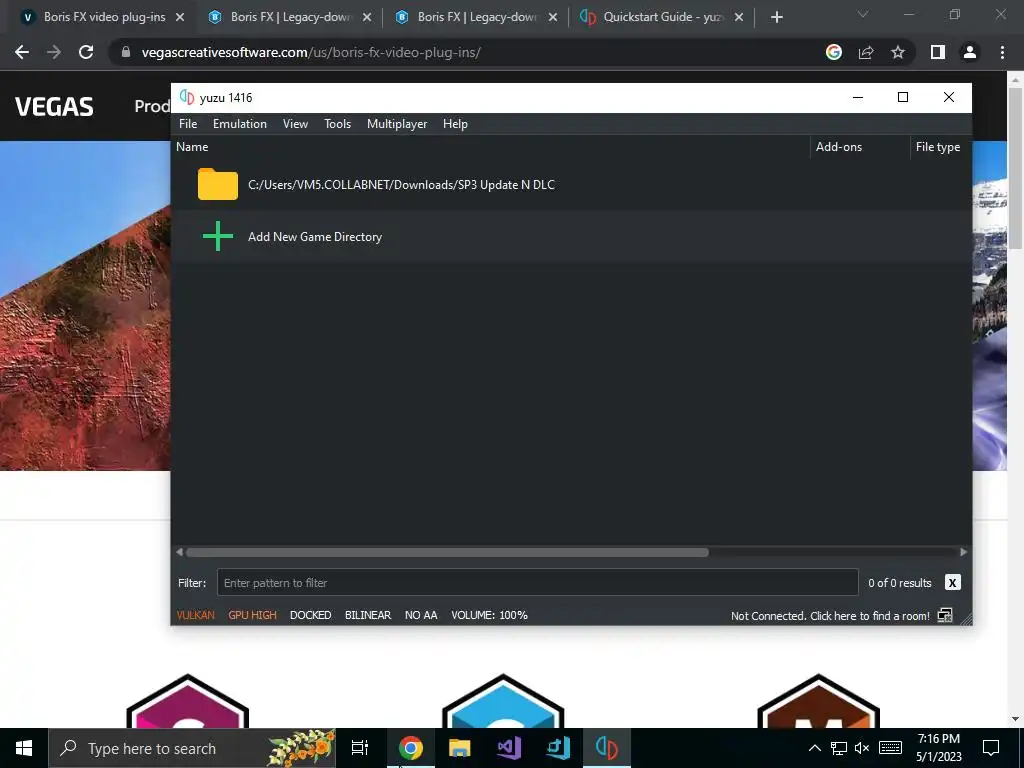Open Chrome profile avatar
This screenshot has height=768, width=1024.
click(970, 52)
